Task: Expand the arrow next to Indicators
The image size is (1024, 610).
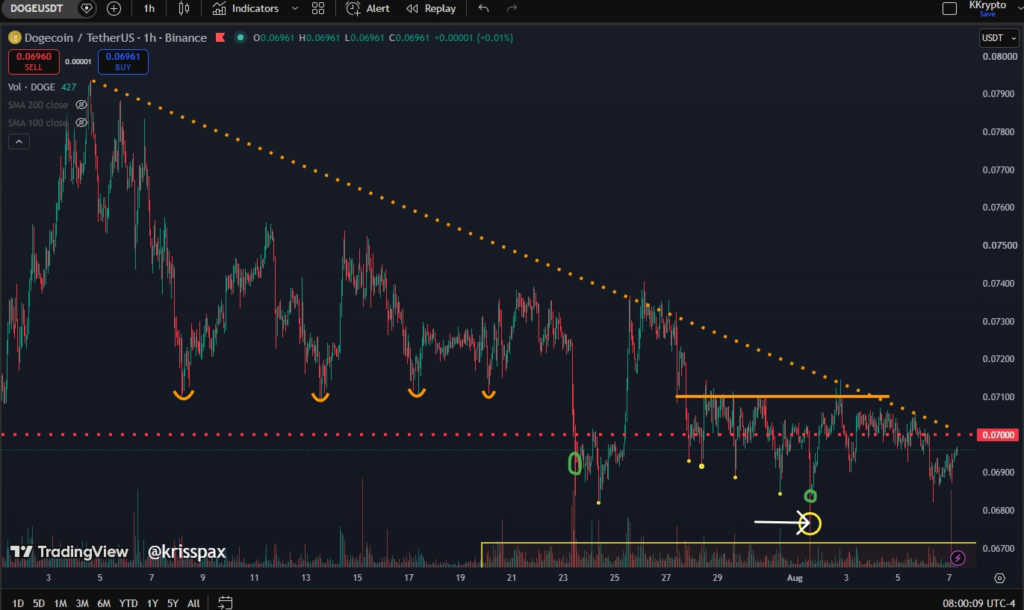Action: pyautogui.click(x=295, y=8)
